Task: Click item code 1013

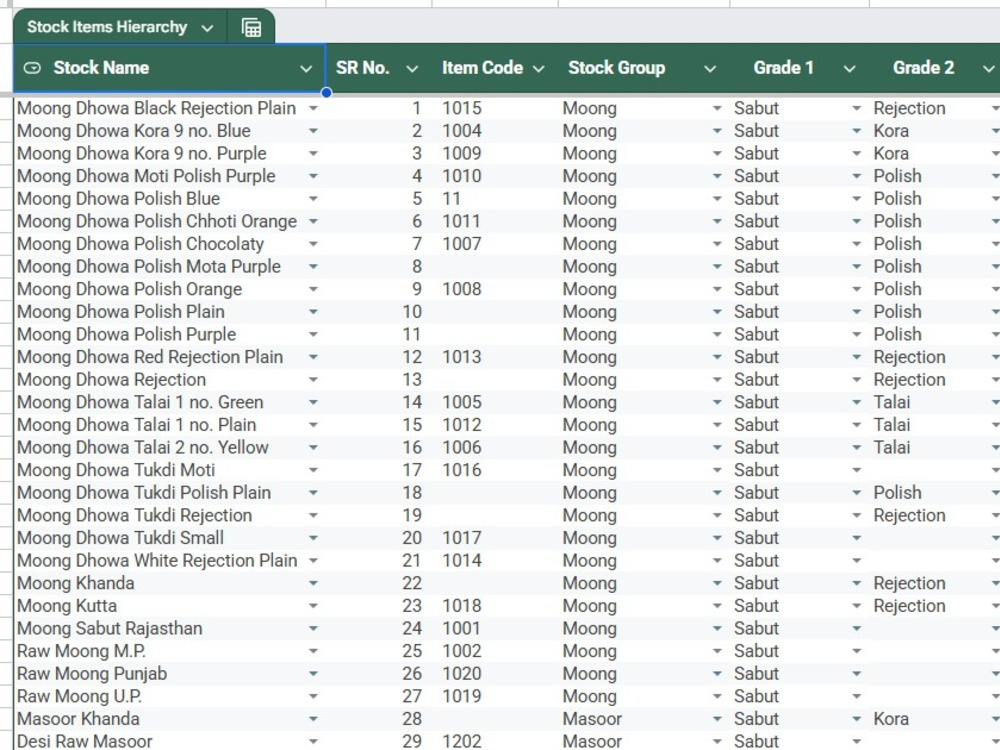Action: pos(462,357)
